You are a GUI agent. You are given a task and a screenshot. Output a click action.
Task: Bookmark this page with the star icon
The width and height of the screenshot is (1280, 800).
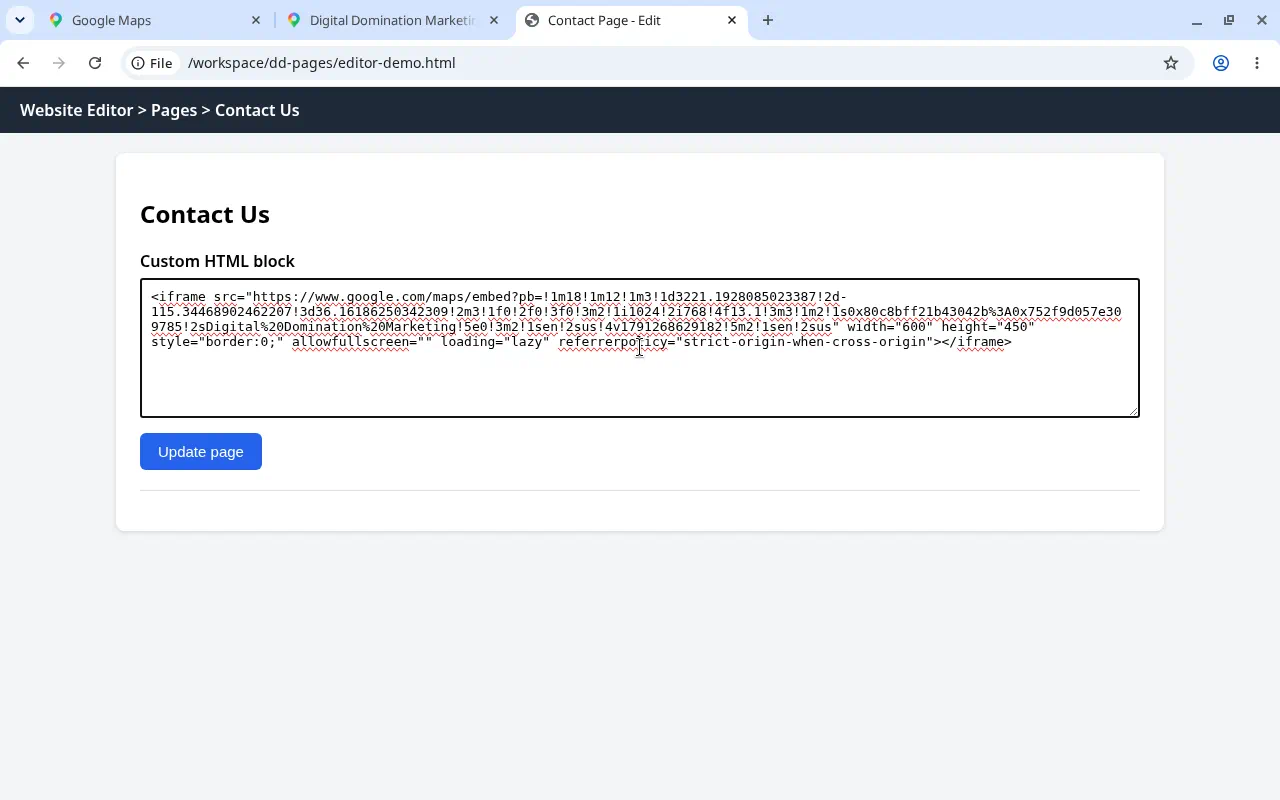point(1171,63)
